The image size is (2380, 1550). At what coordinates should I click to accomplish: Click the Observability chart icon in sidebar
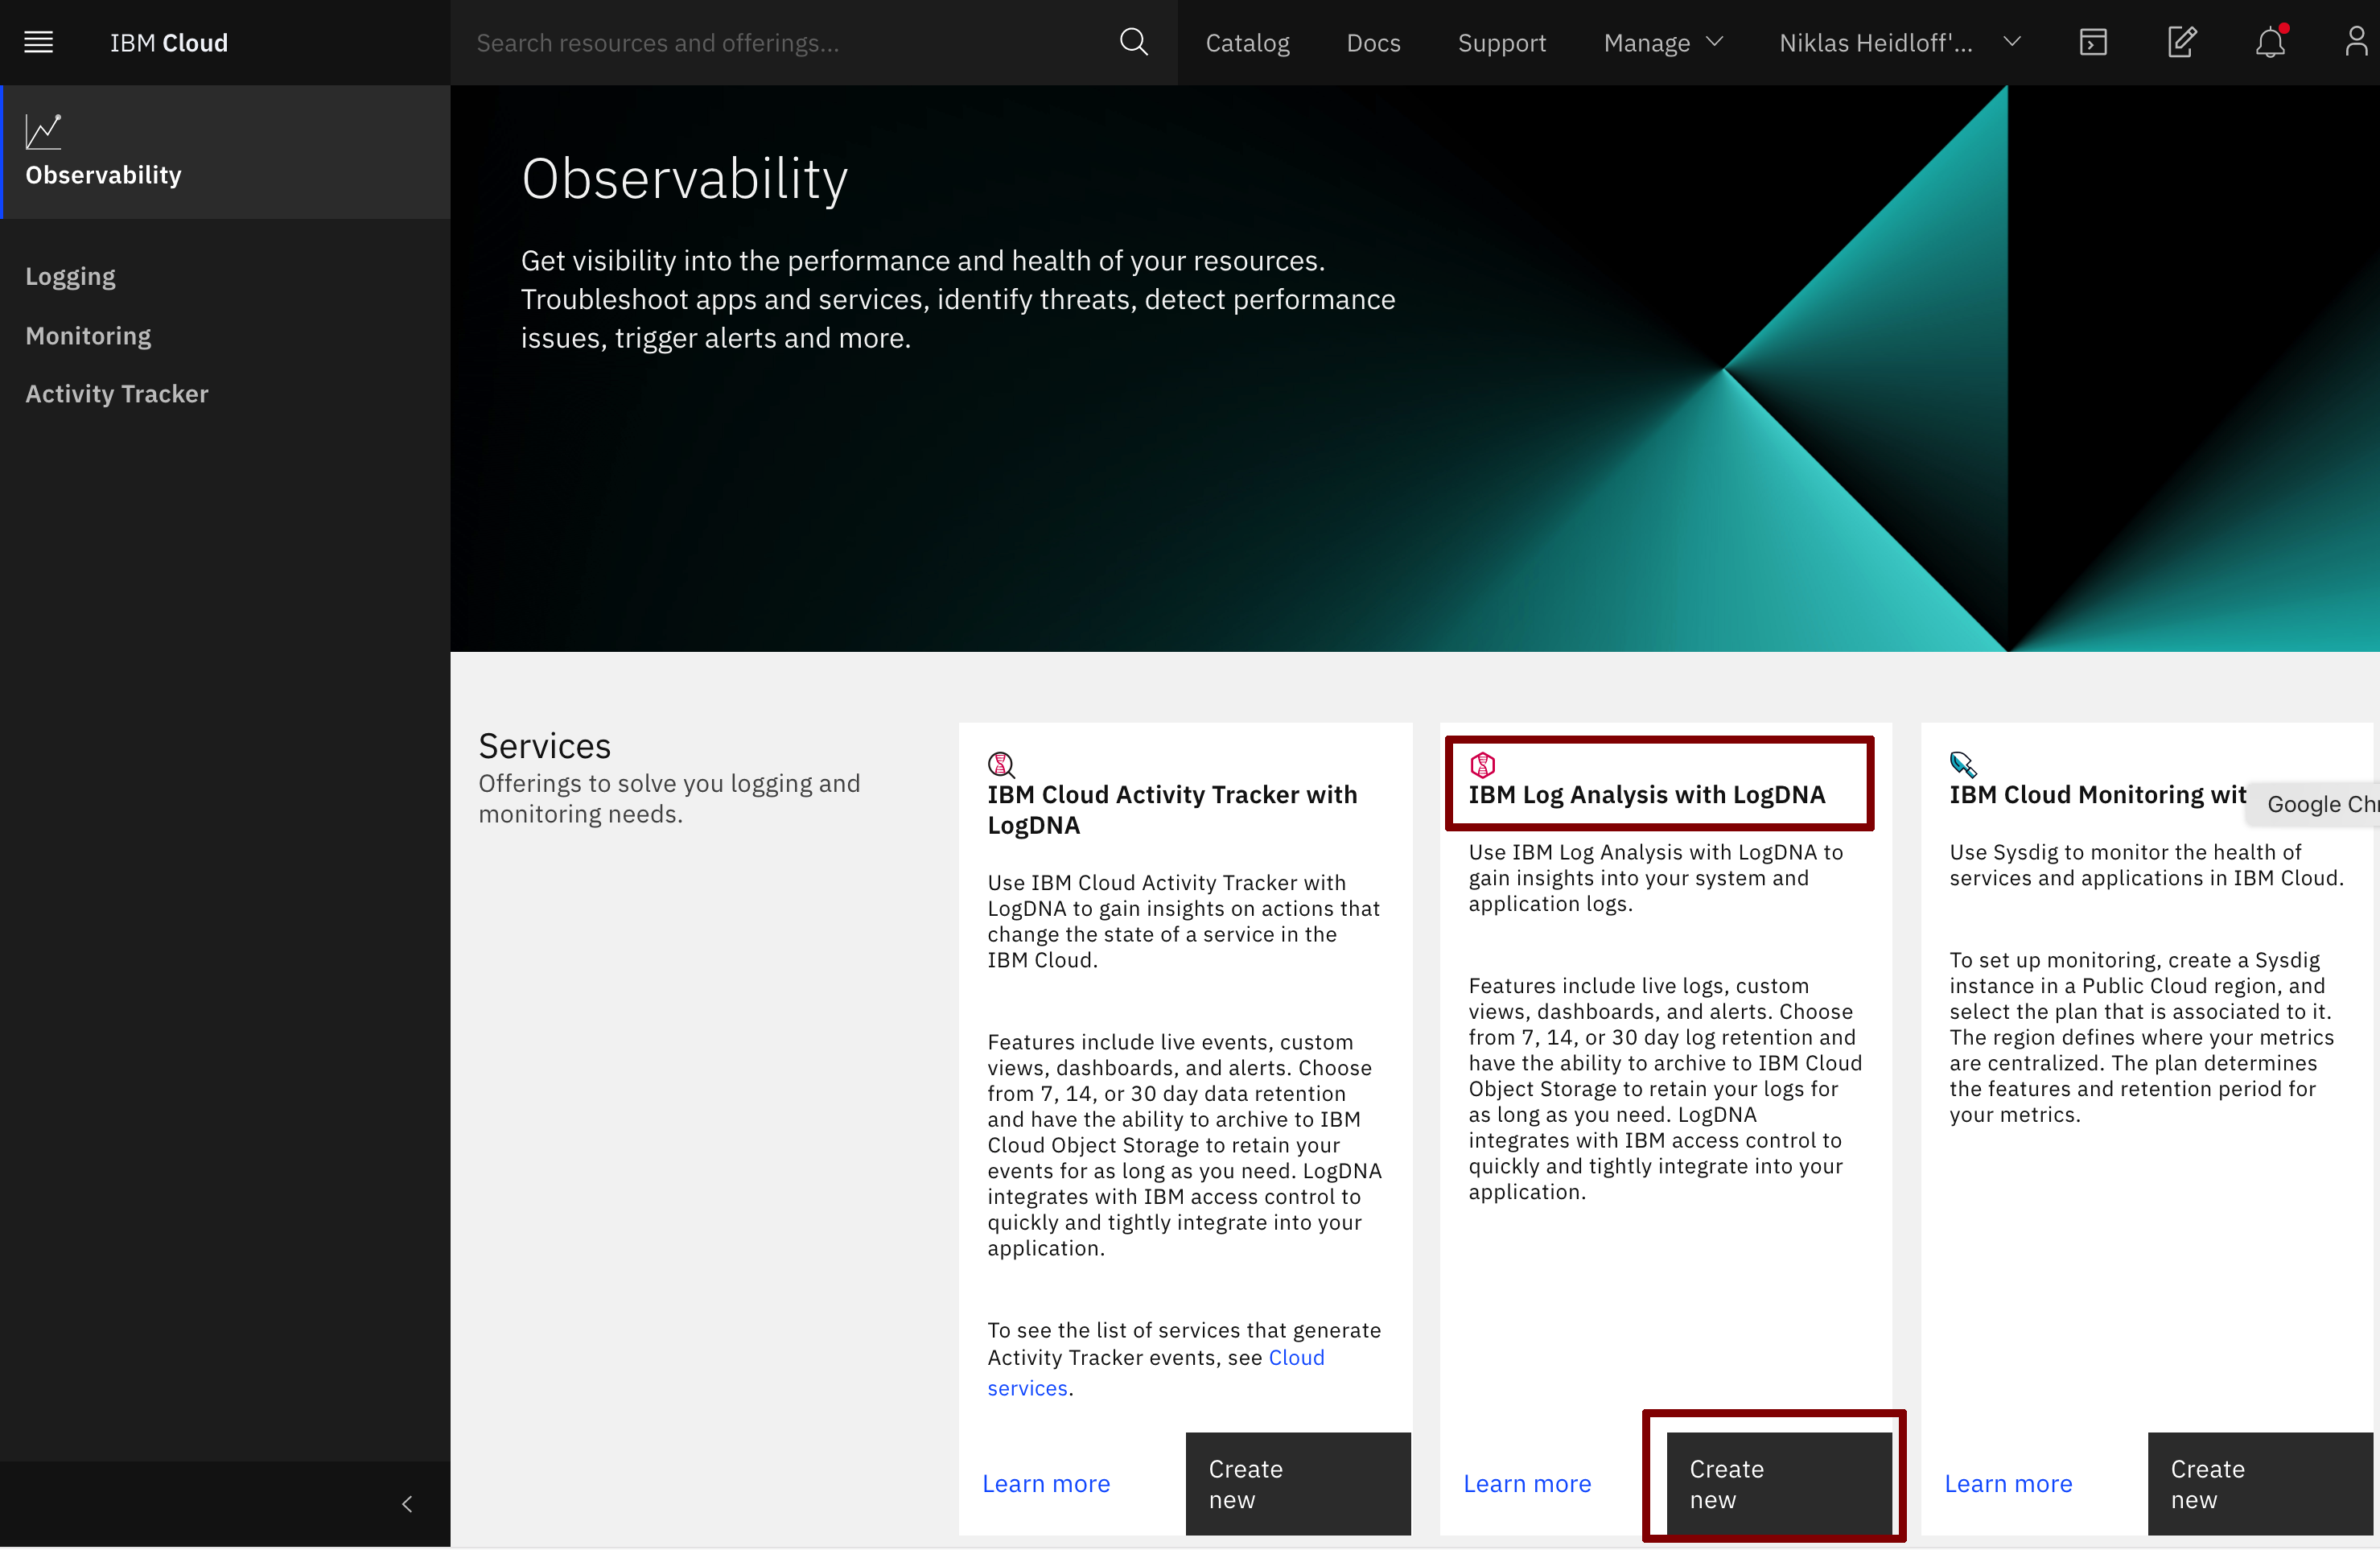point(43,131)
